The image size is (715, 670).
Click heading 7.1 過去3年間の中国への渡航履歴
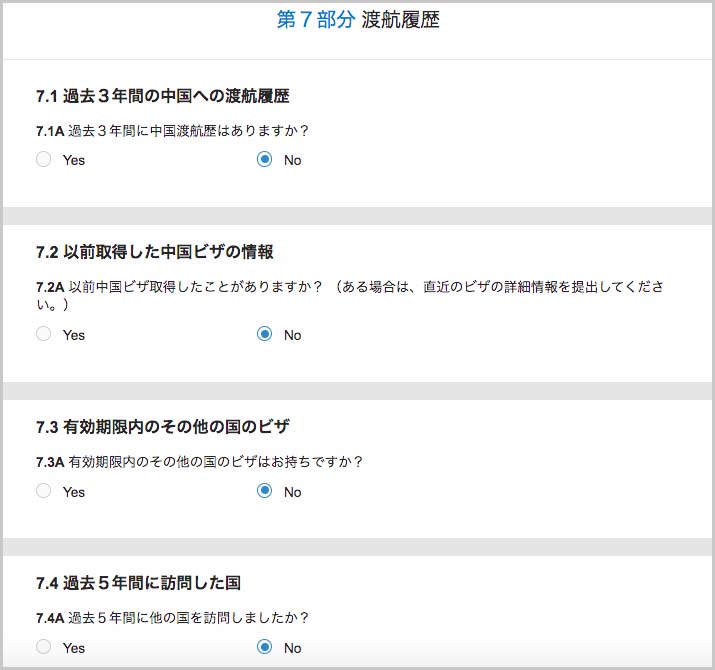tap(162, 97)
